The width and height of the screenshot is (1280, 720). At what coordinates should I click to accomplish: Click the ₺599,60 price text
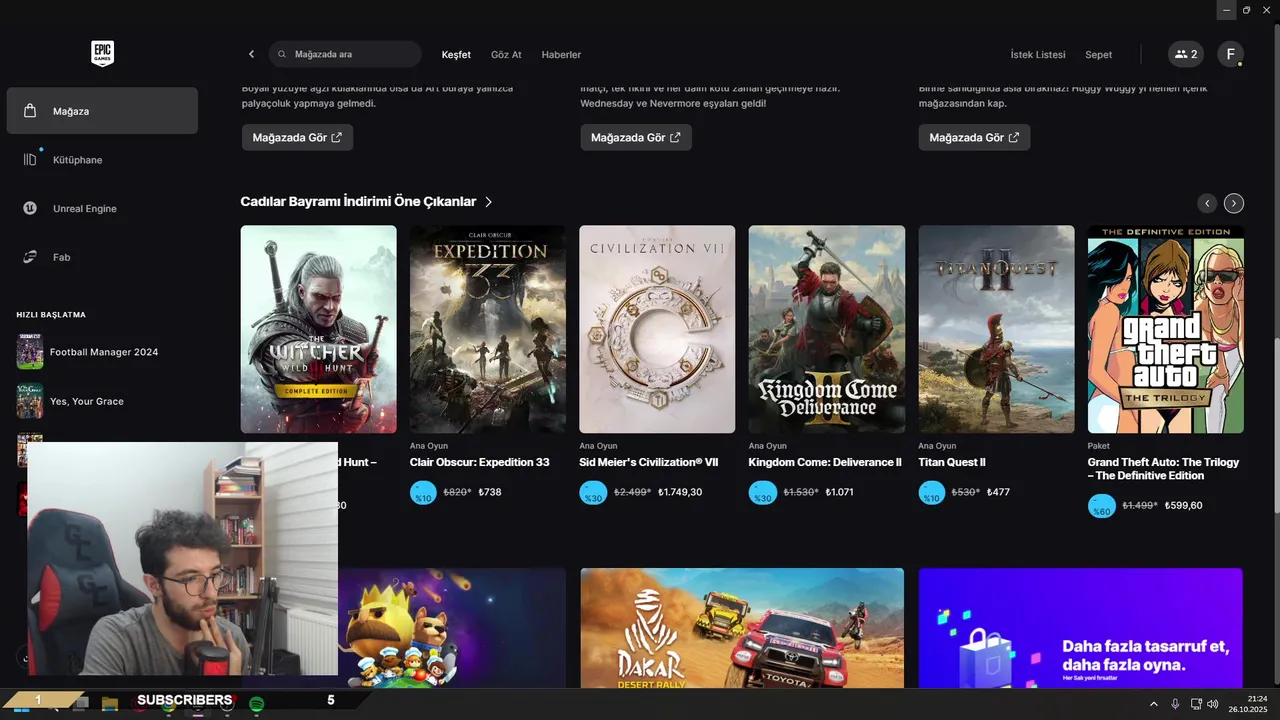tap(1185, 505)
